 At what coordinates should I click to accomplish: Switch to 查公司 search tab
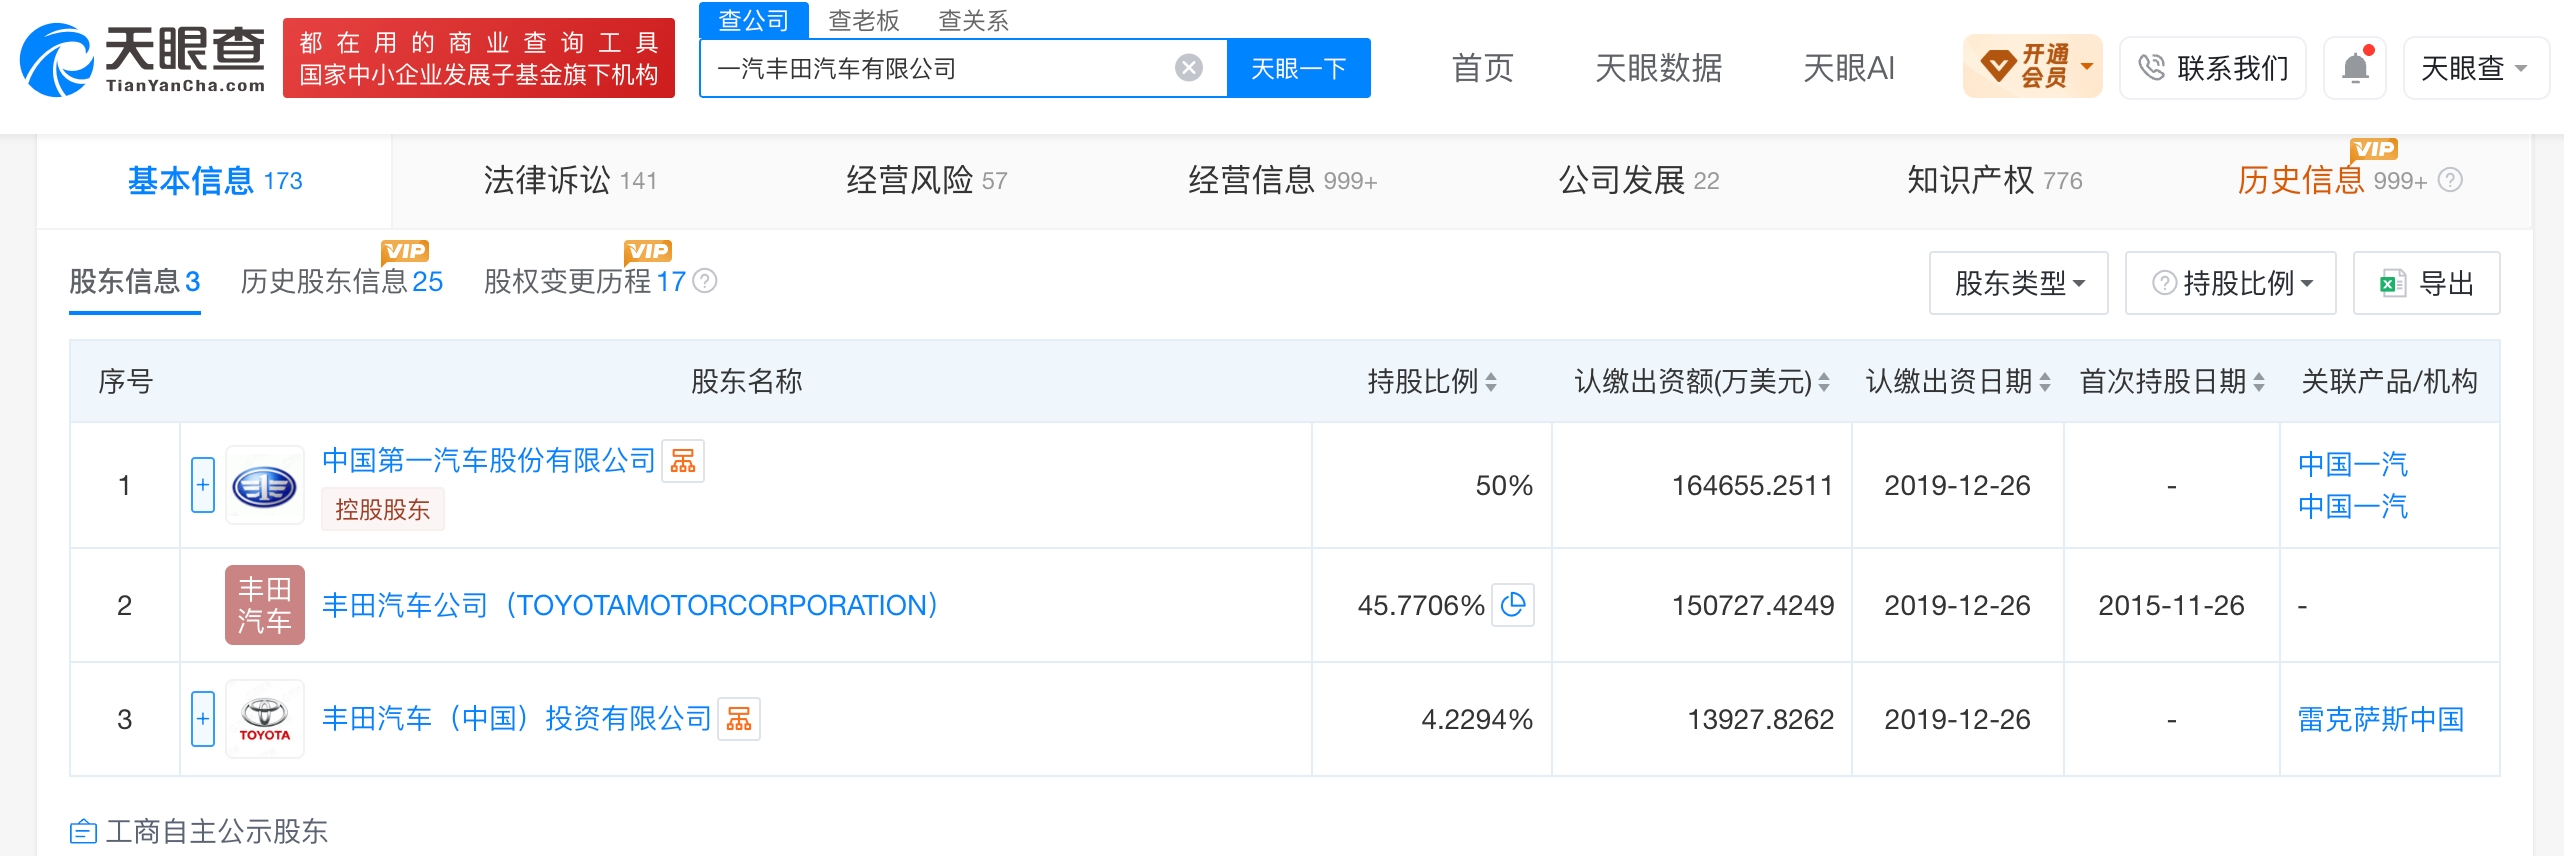click(753, 20)
